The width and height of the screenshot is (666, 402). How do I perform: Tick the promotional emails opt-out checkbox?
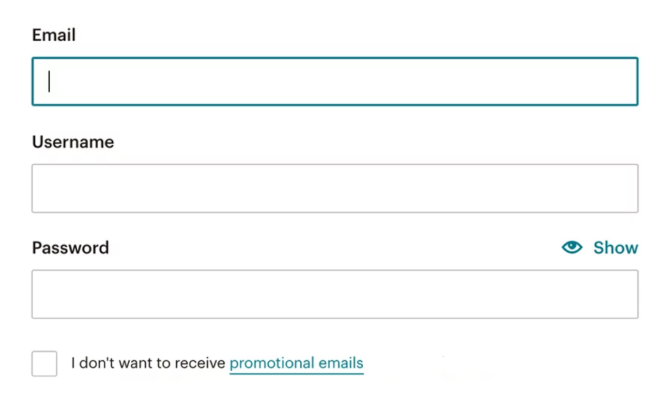tap(44, 363)
